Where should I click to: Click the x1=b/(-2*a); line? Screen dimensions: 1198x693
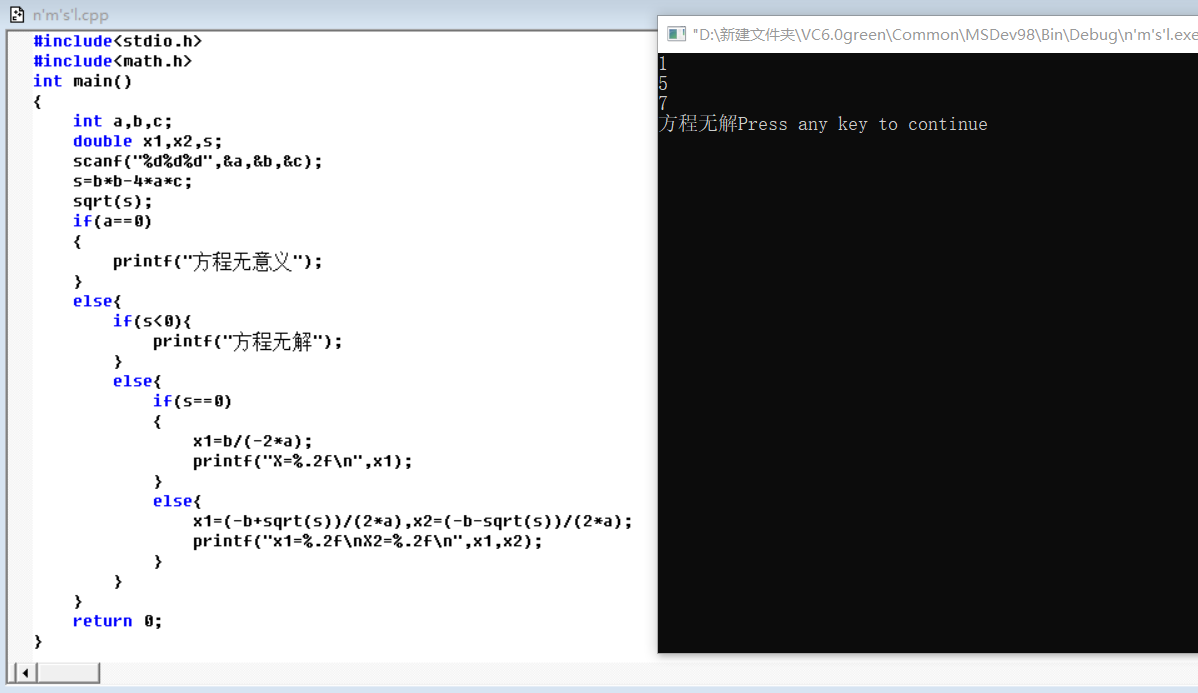click(252, 441)
